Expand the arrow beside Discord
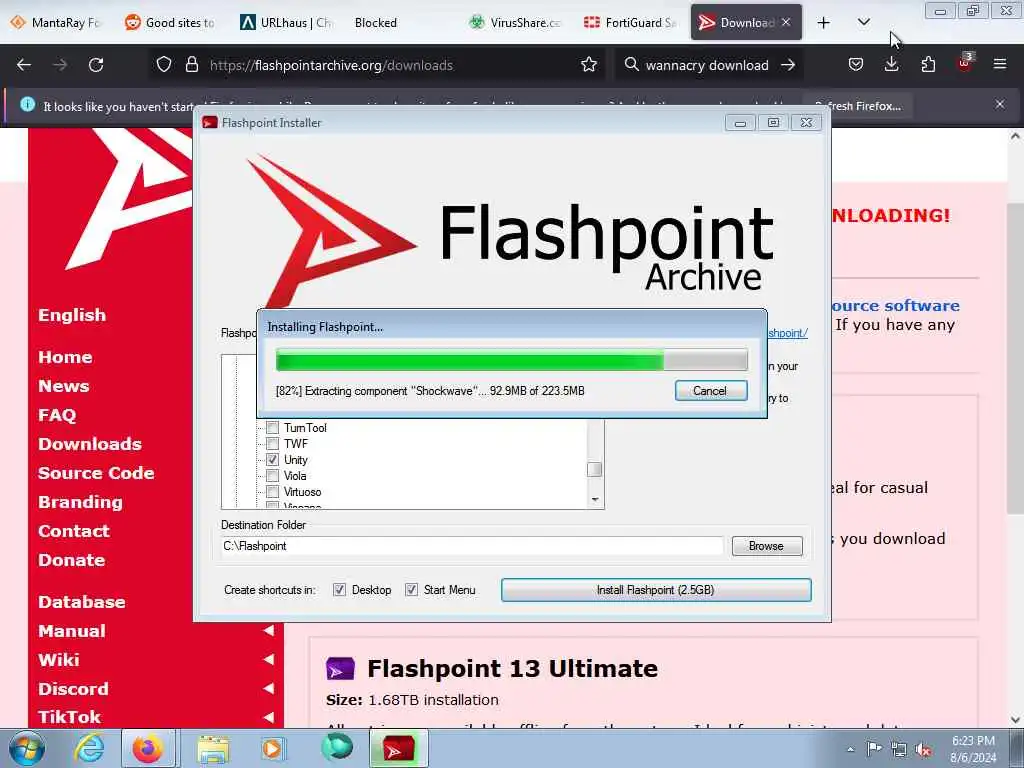1024x768 pixels. [x=268, y=688]
